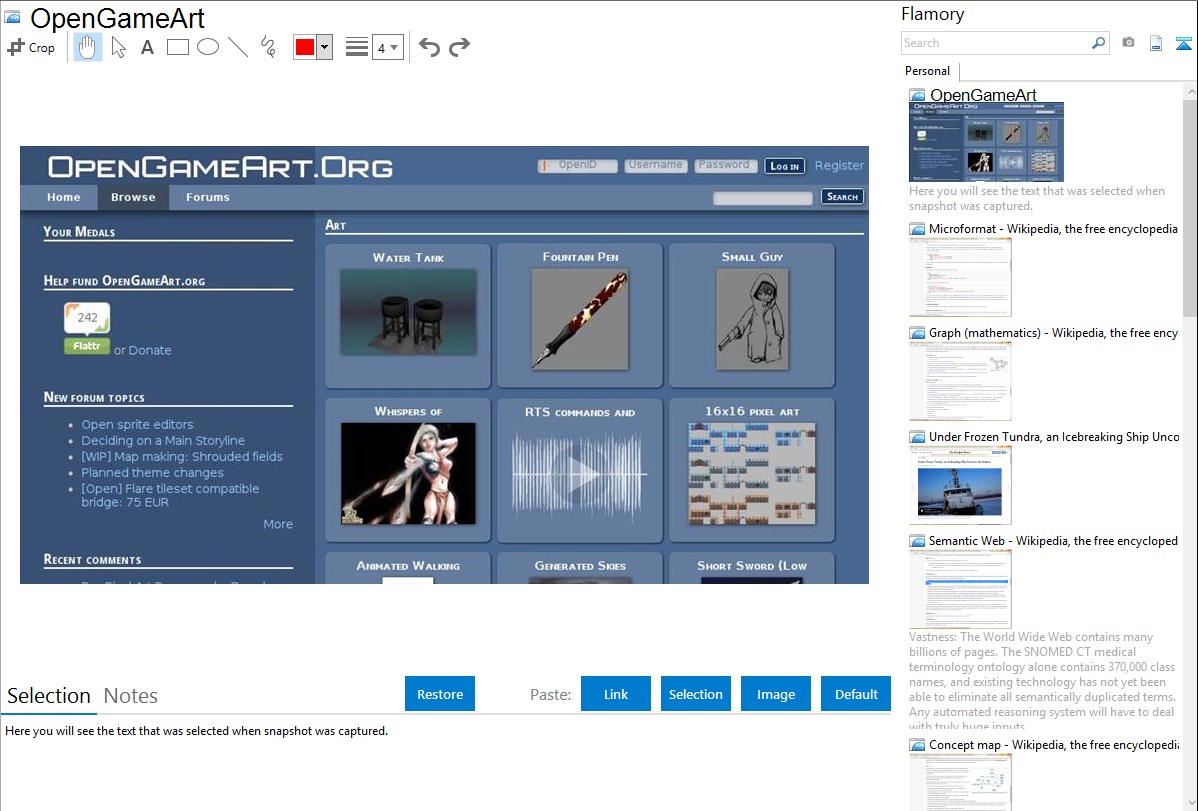Click the Link paste button
This screenshot has height=811, width=1198.
616,694
